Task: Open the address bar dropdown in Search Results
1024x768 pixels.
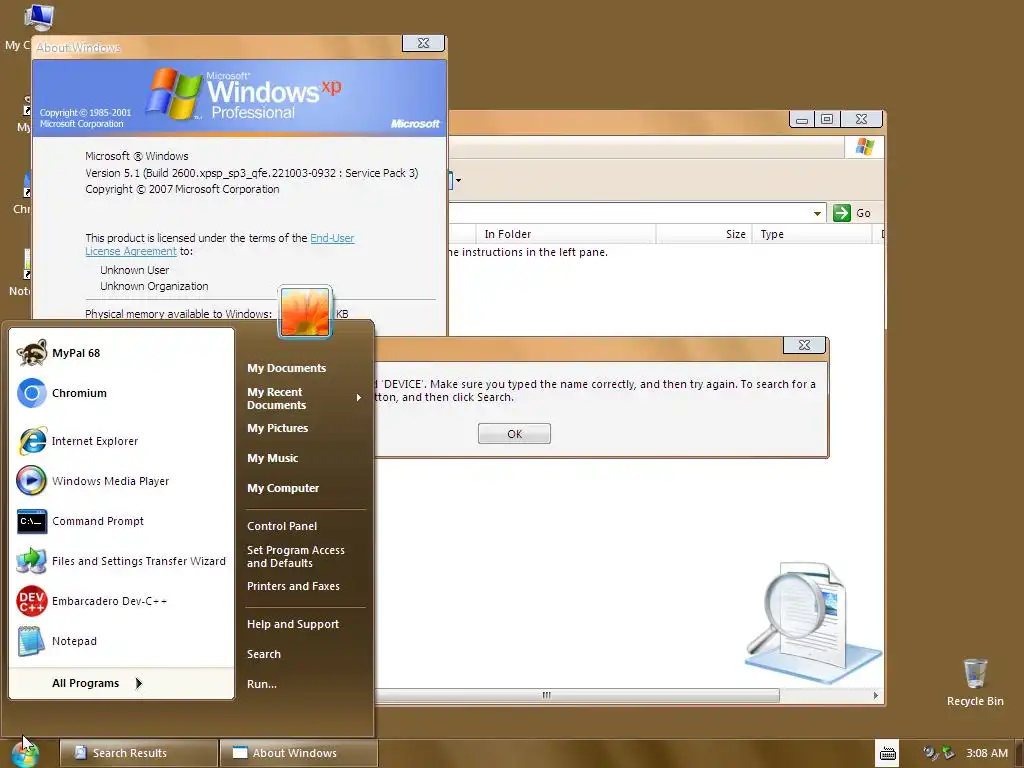Action: [817, 214]
